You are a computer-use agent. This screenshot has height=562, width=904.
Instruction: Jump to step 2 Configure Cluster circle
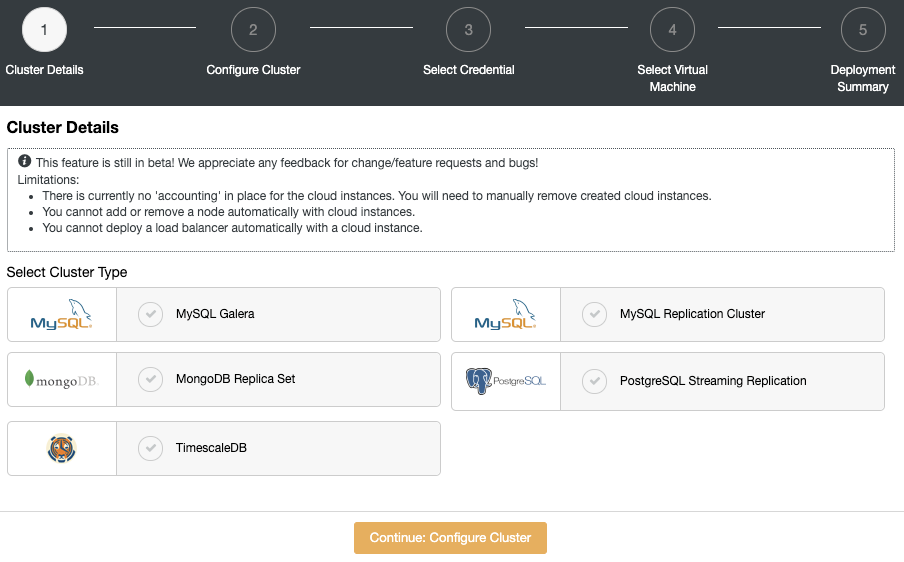253,29
